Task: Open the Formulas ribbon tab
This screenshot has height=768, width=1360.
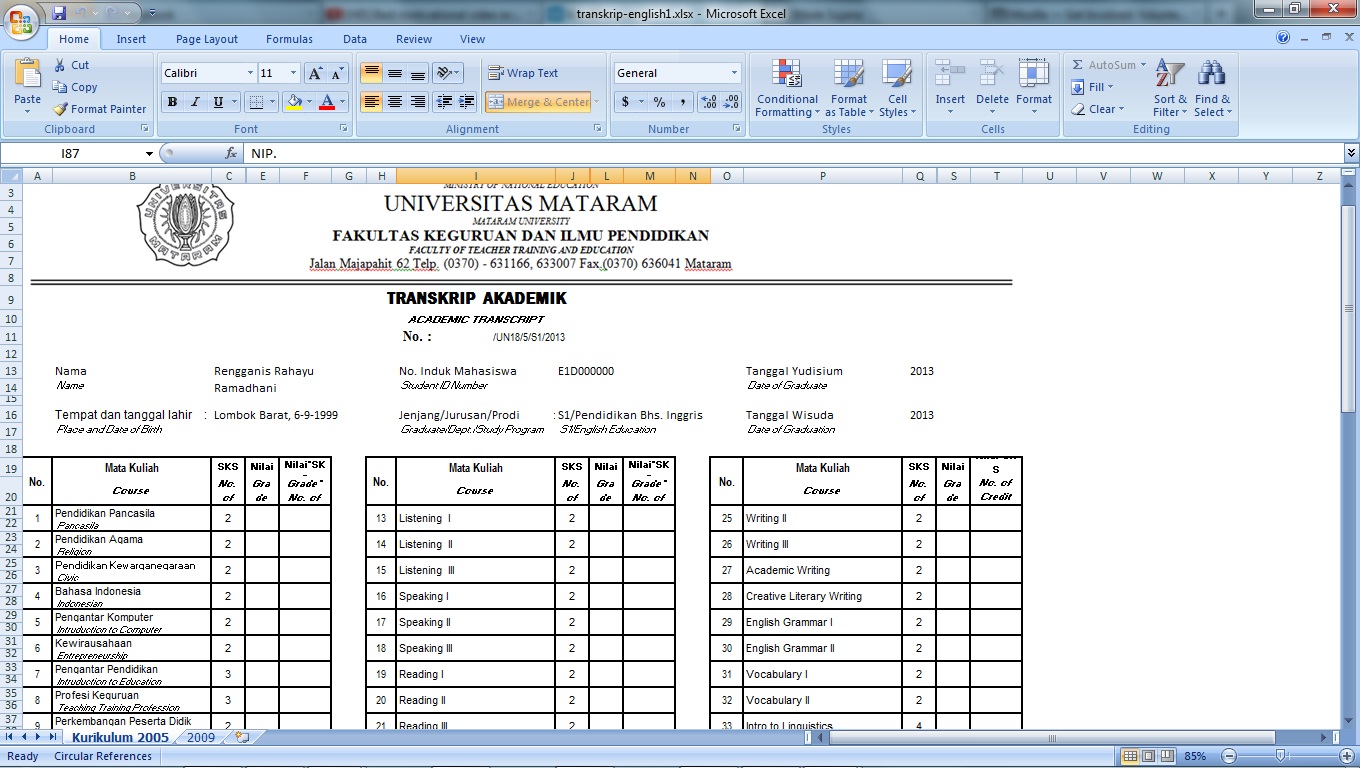Action: tap(289, 39)
